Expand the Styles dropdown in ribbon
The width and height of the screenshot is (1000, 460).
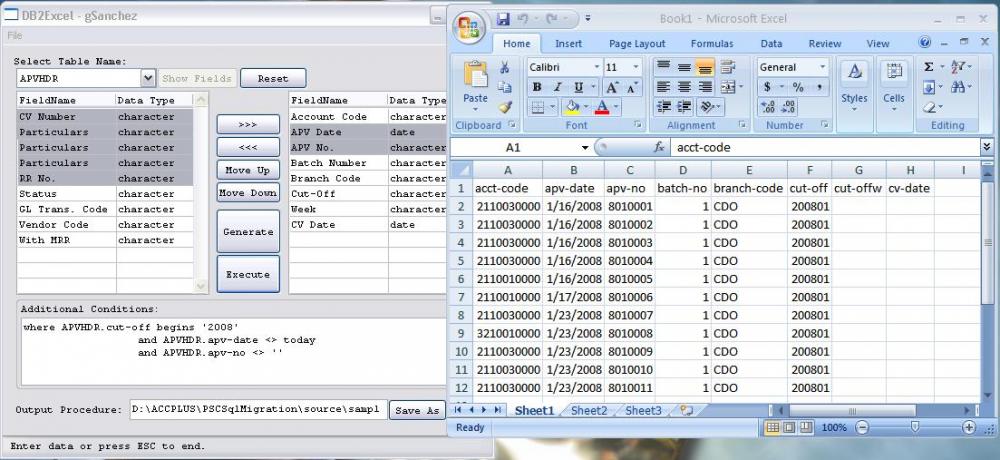tap(854, 109)
